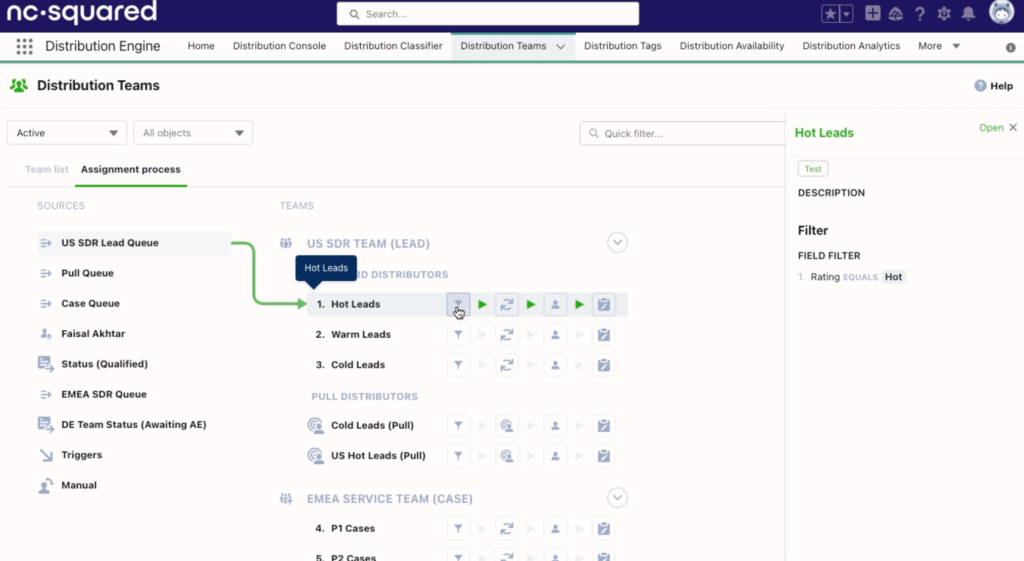Open the notifications bell icon
The image size is (1024, 561).
coord(968,14)
